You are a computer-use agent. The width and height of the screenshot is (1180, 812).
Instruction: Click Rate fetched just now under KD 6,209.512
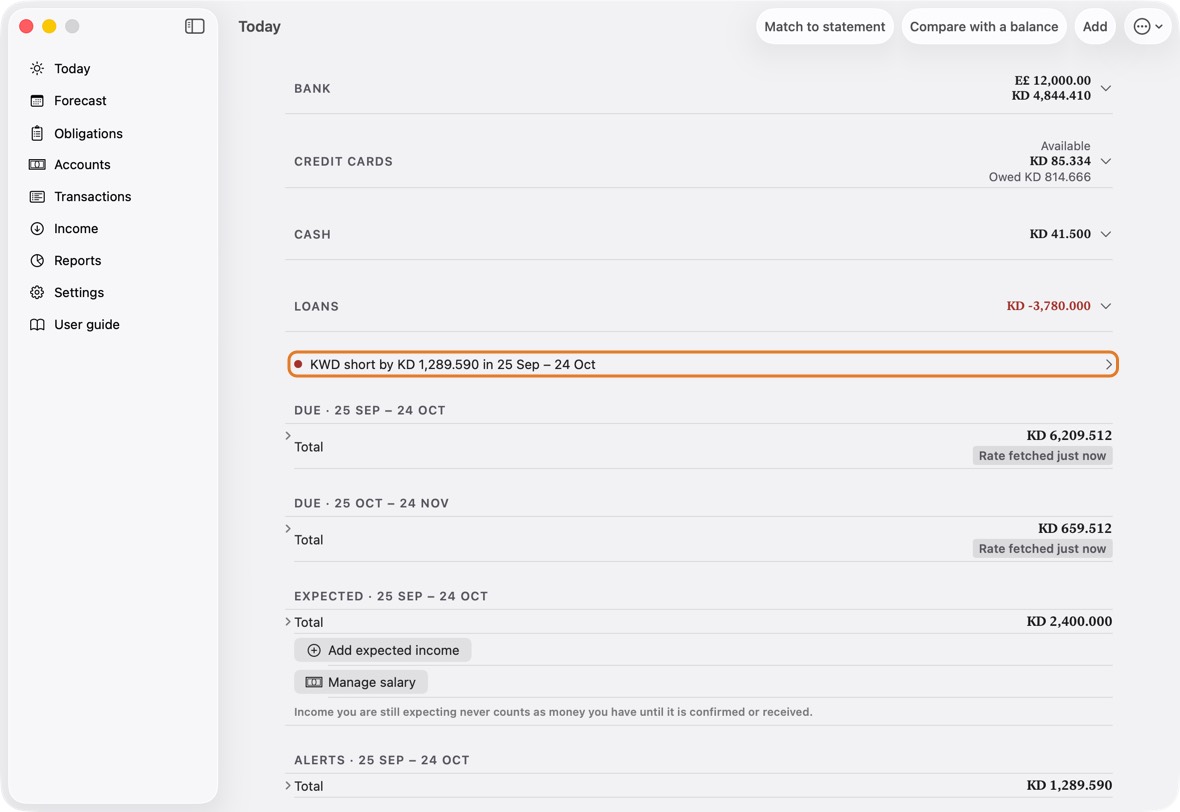1042,456
